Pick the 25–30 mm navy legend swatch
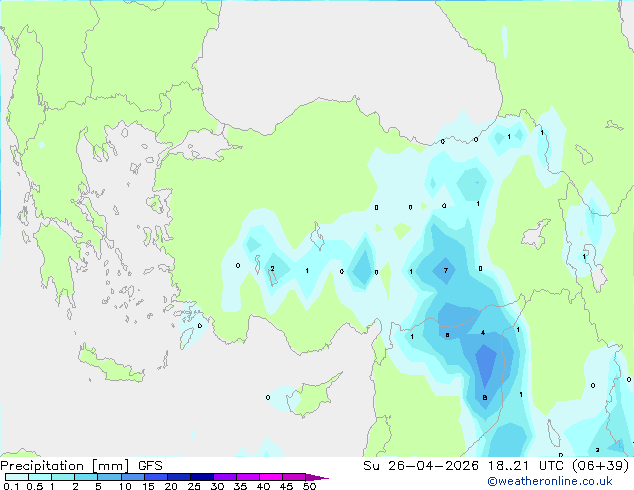The width and height of the screenshot is (634, 490). pos(202,477)
